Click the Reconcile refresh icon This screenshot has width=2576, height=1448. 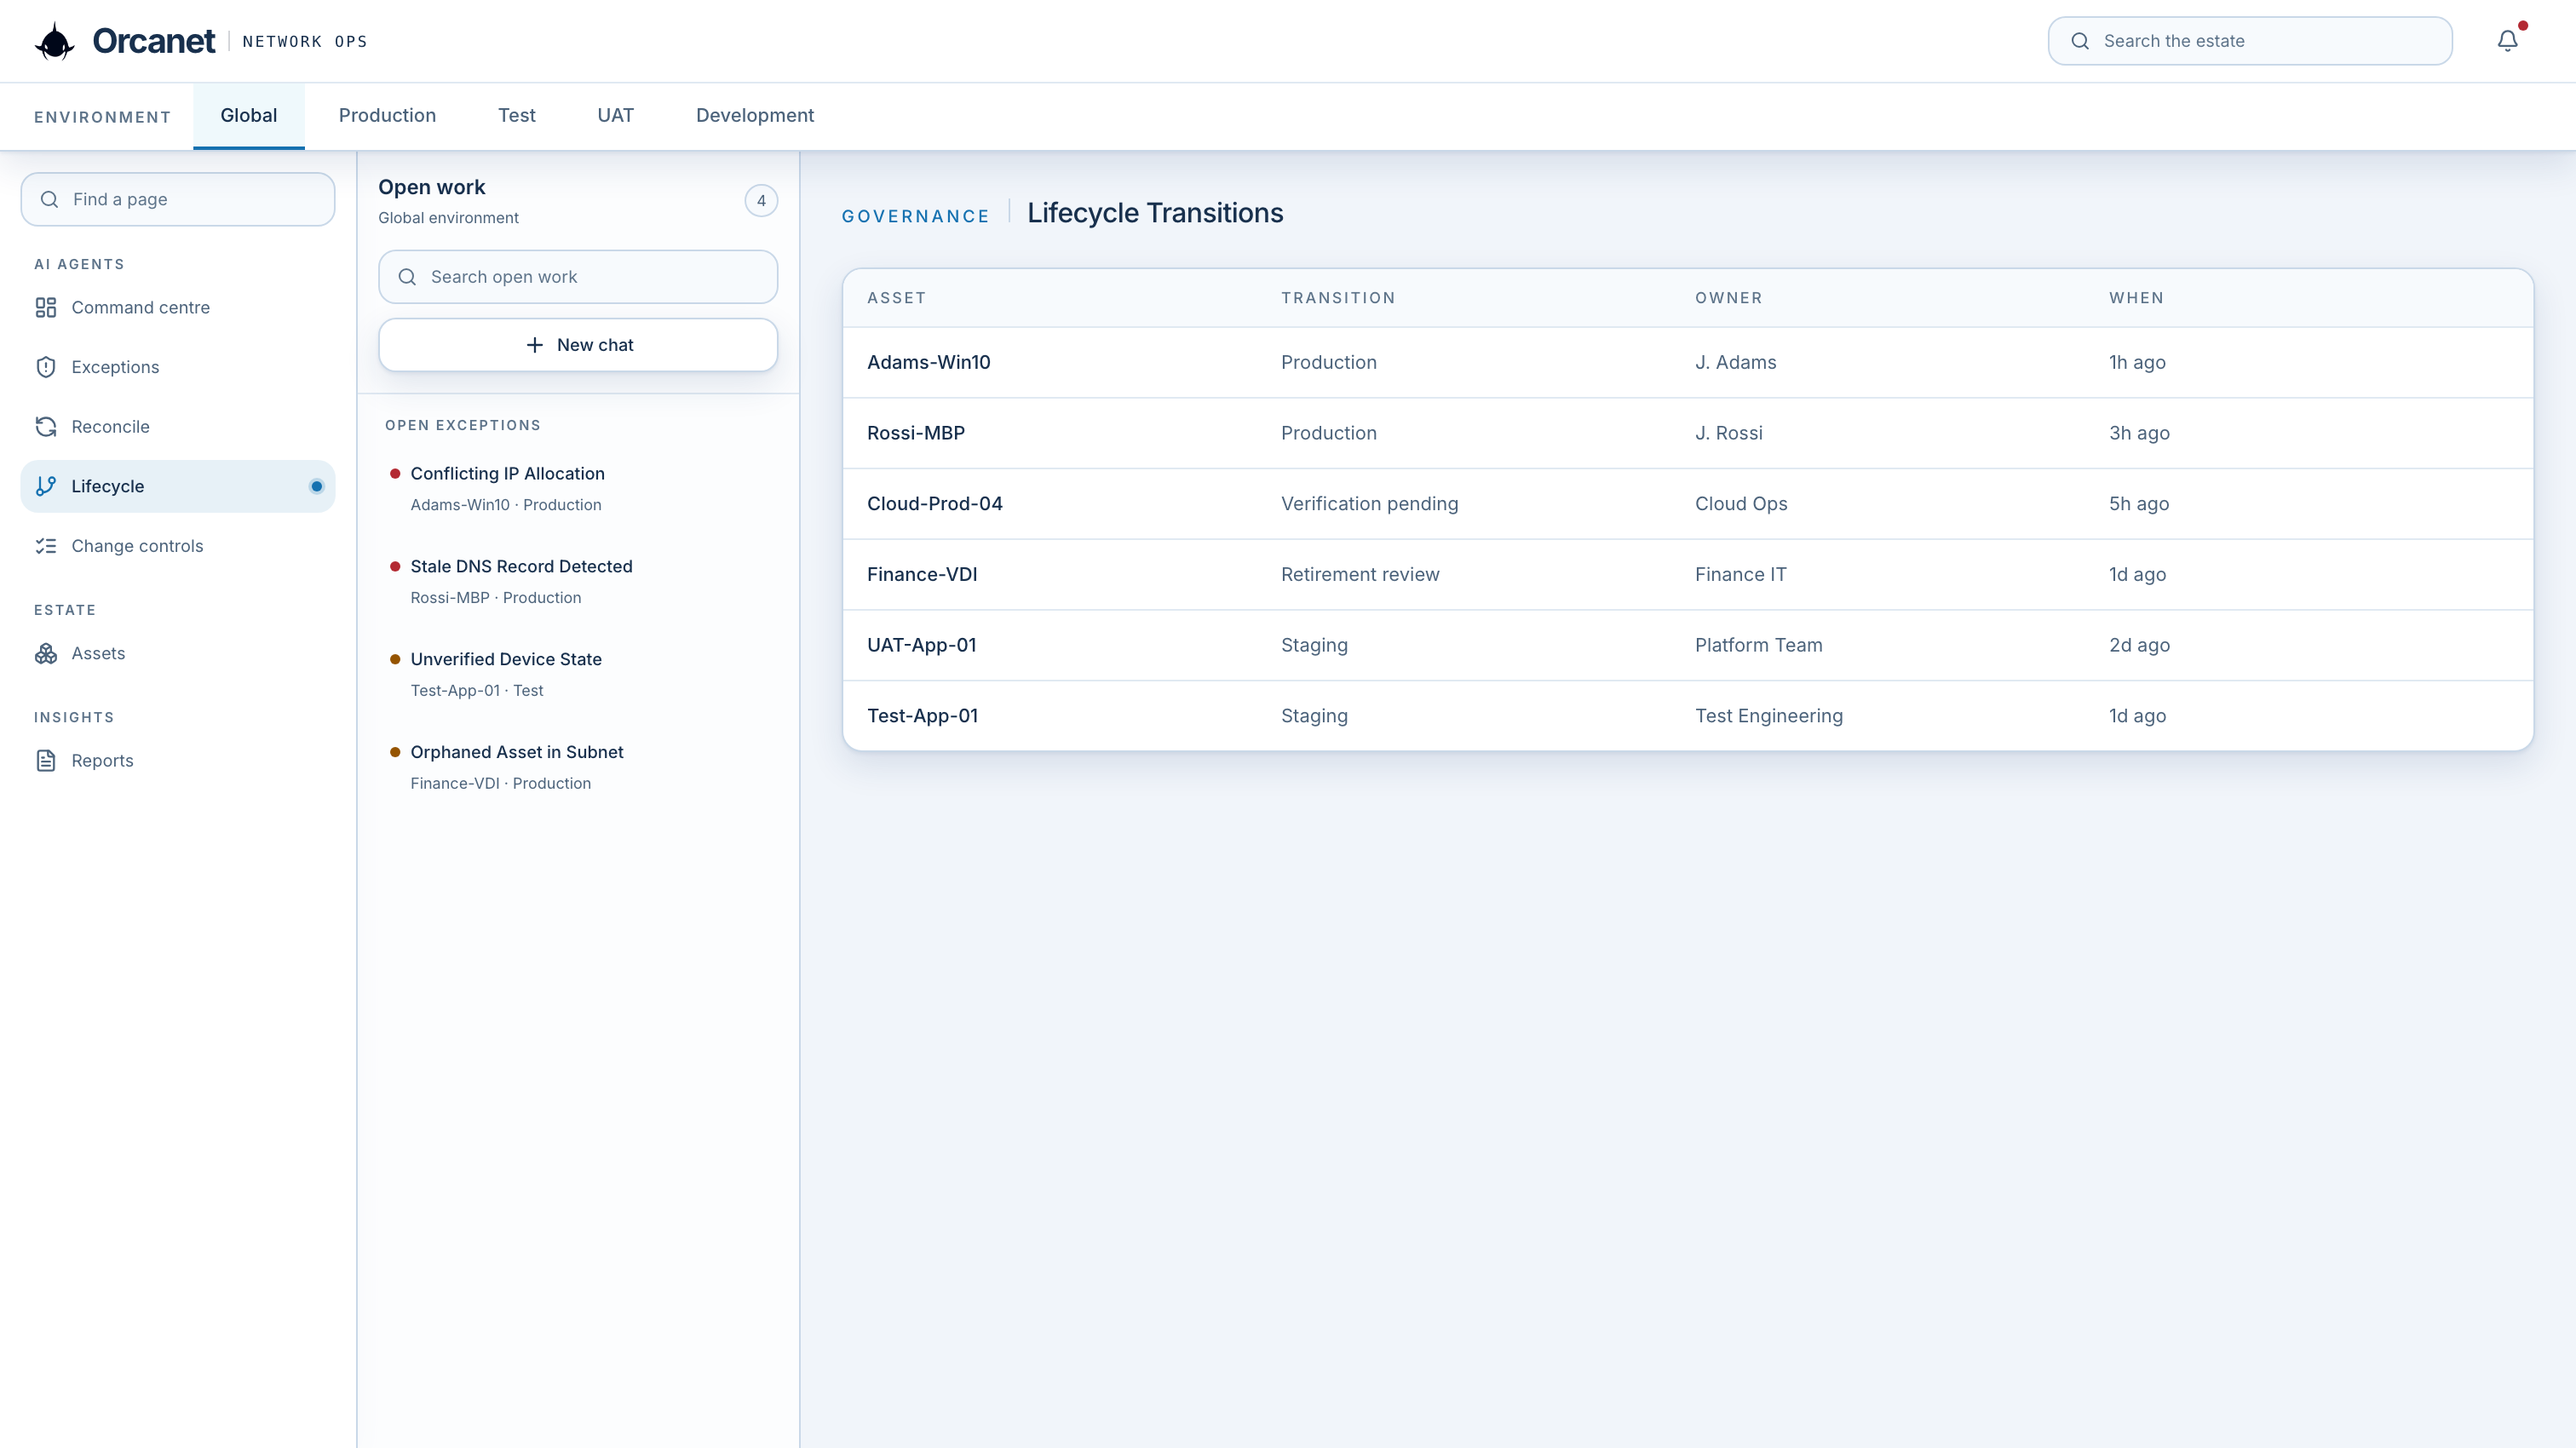[46, 427]
